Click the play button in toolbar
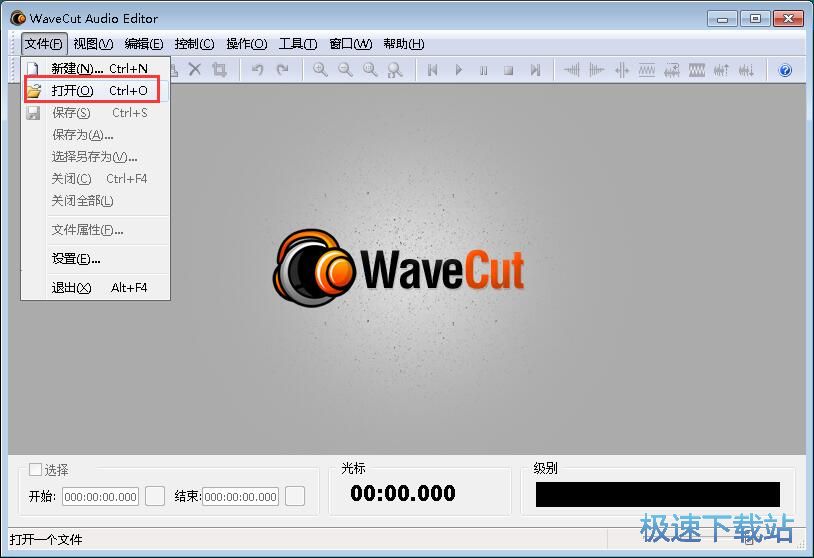 pyautogui.click(x=458, y=70)
